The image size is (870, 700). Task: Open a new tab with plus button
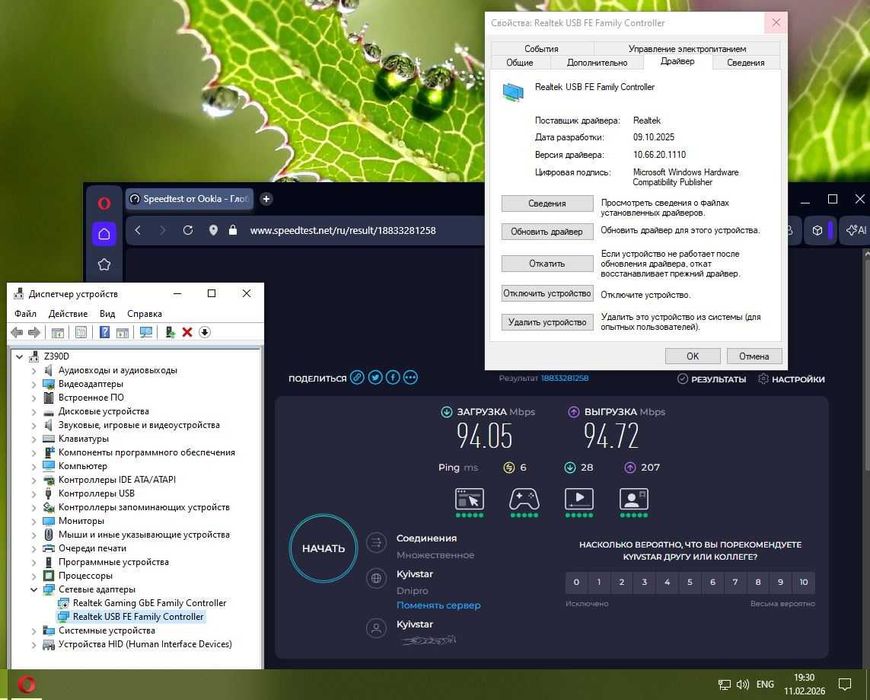pos(266,199)
